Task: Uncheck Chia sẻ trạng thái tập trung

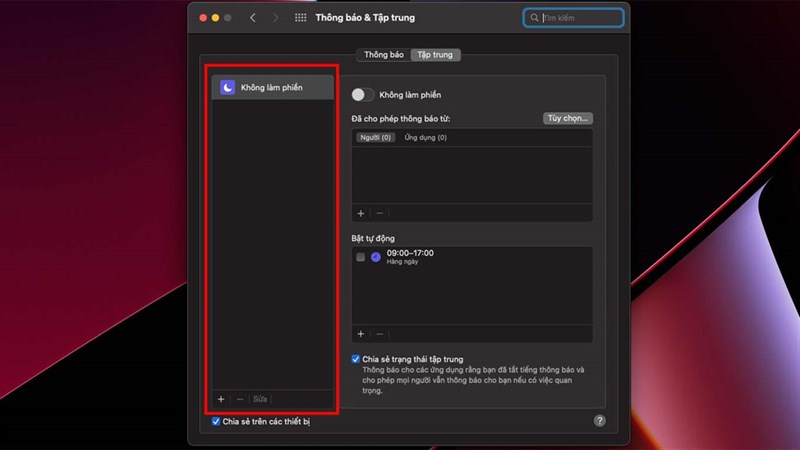Action: click(x=356, y=359)
